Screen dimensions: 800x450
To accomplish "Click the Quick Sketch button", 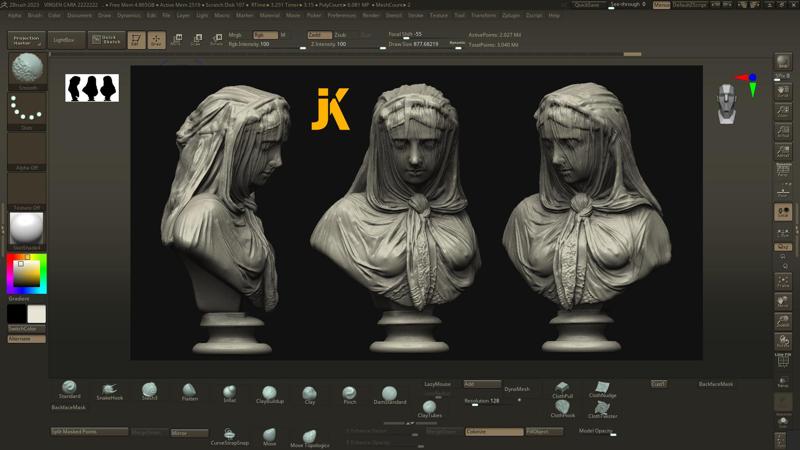I will tap(107, 40).
